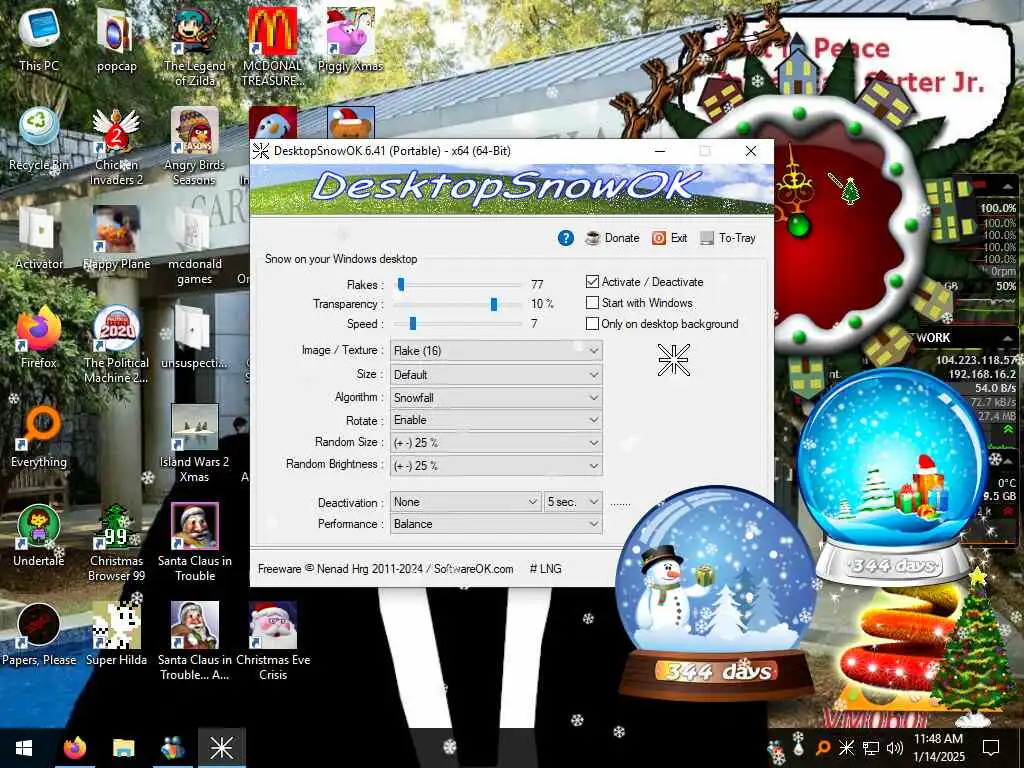This screenshot has height=768, width=1024.
Task: Select the popcap desktop icon
Action: (116, 40)
